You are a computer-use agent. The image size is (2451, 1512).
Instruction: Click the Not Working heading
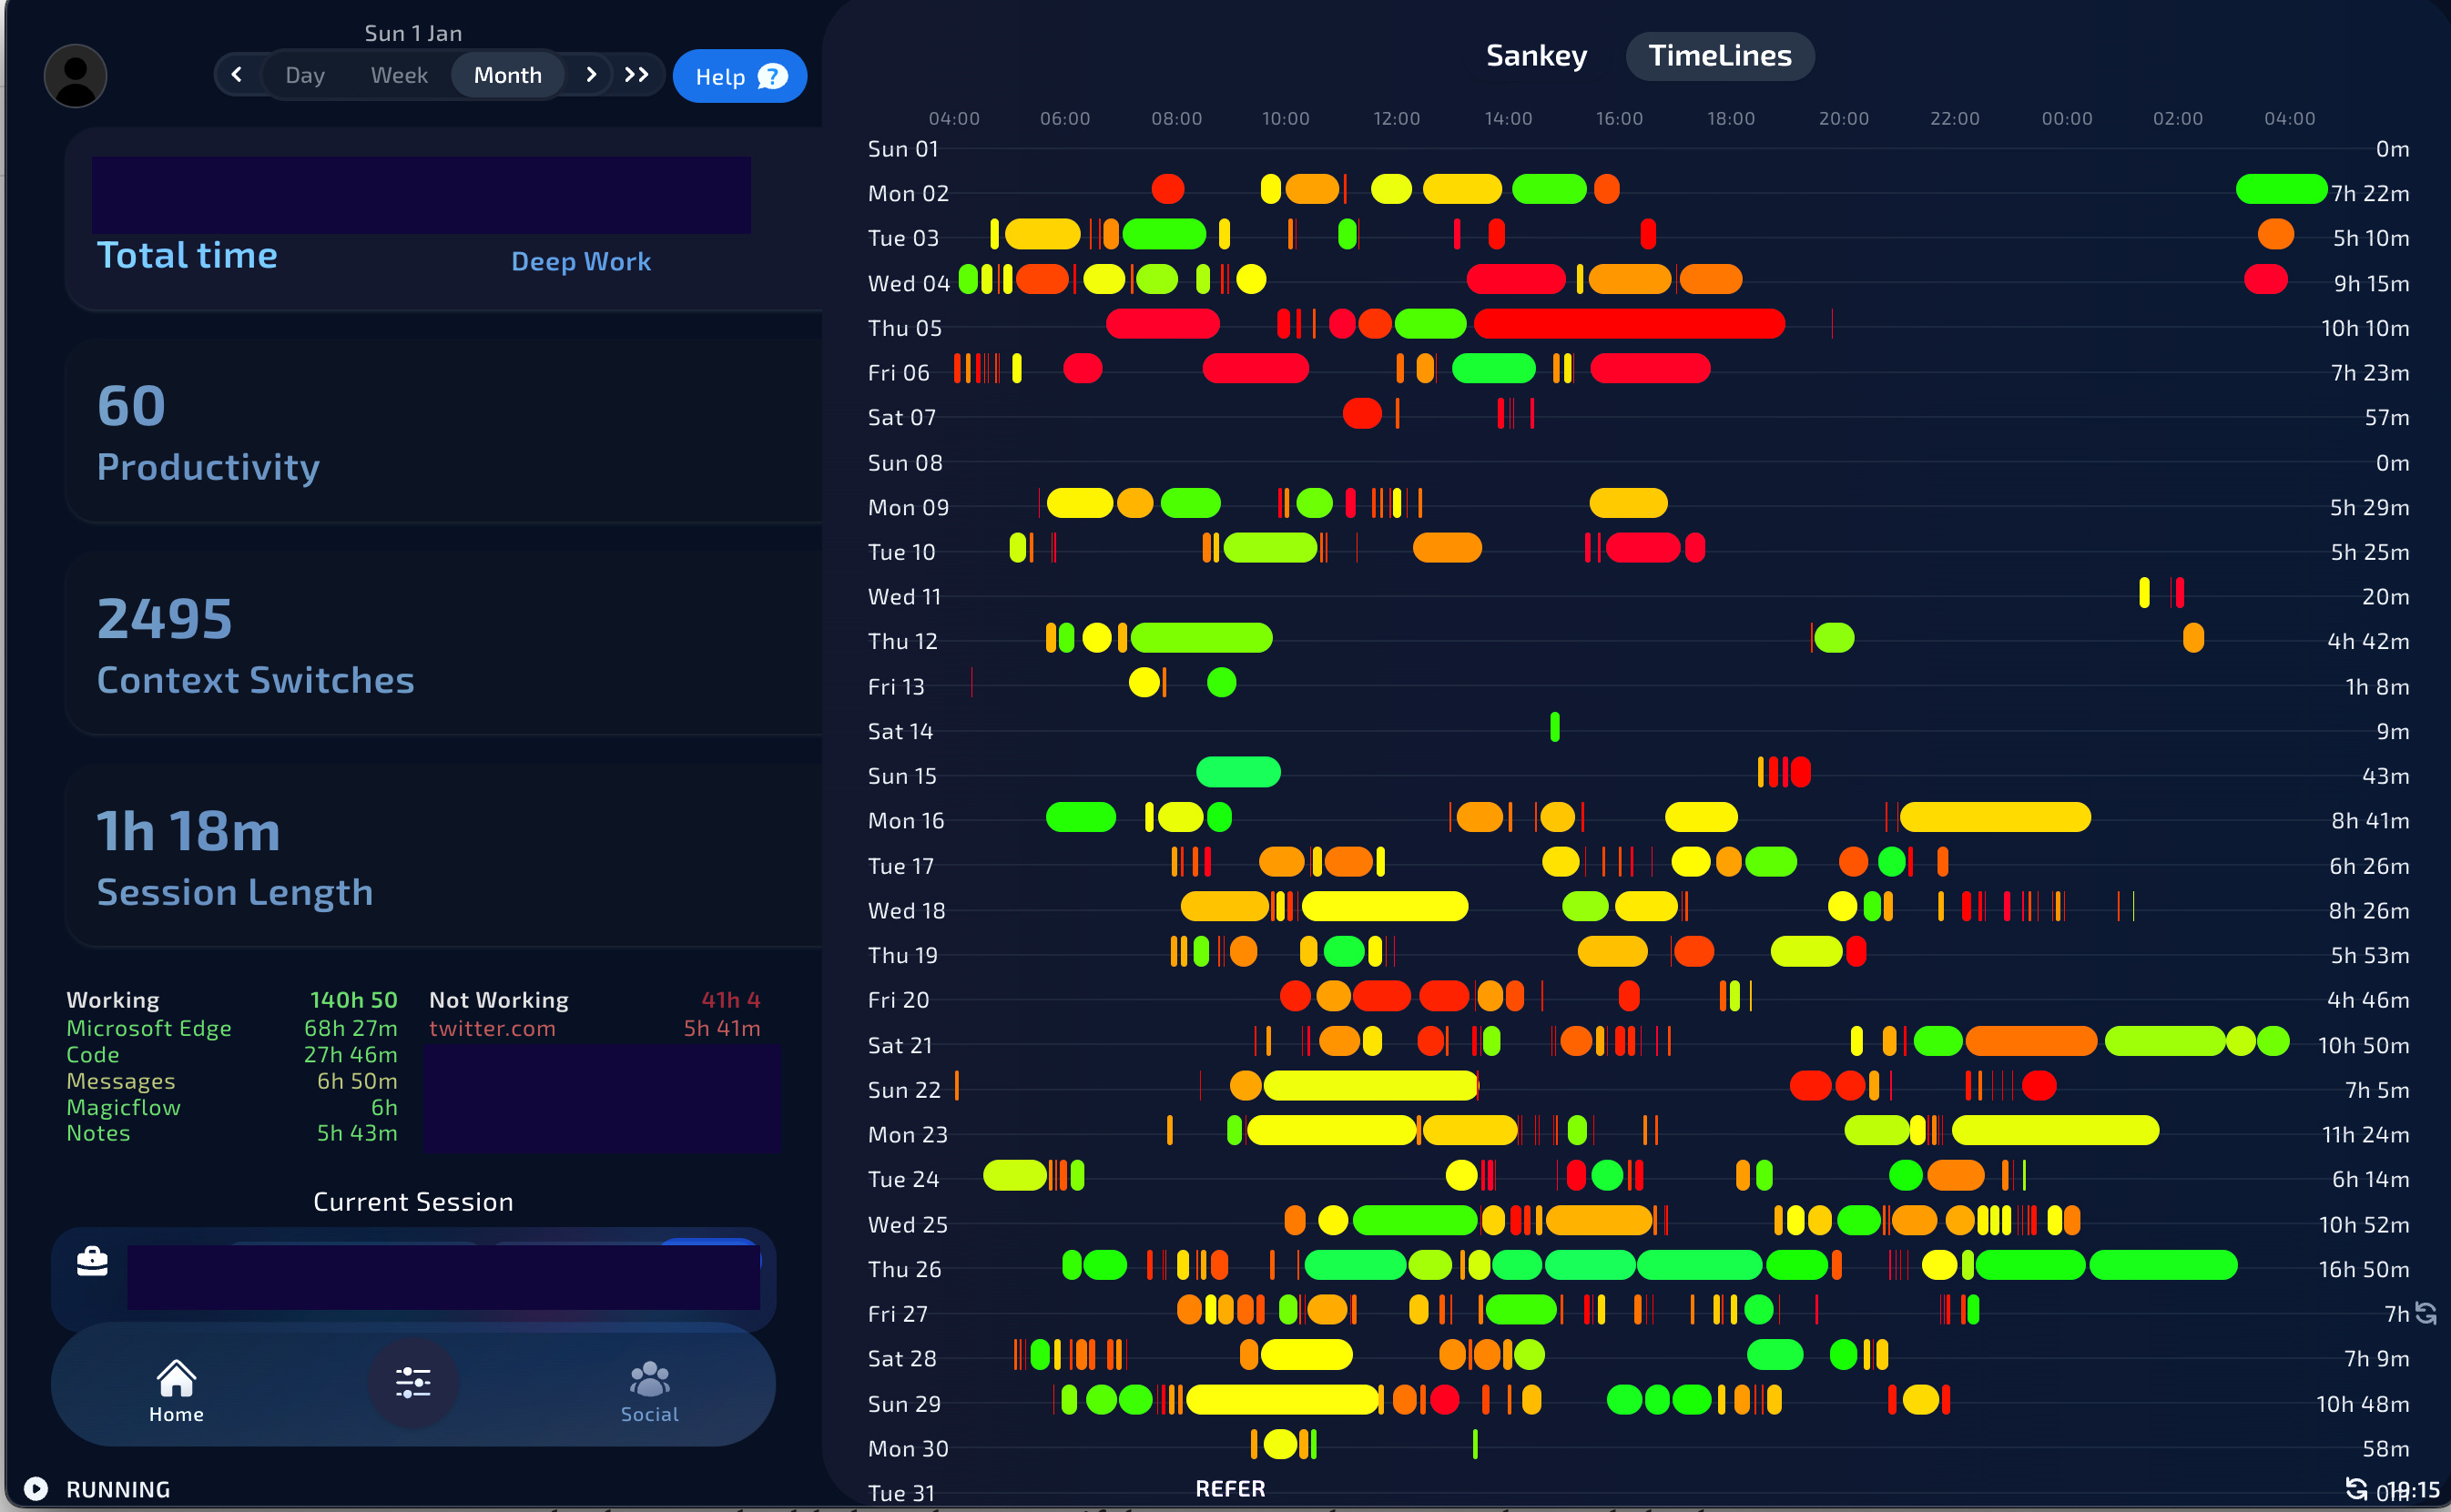[499, 1000]
